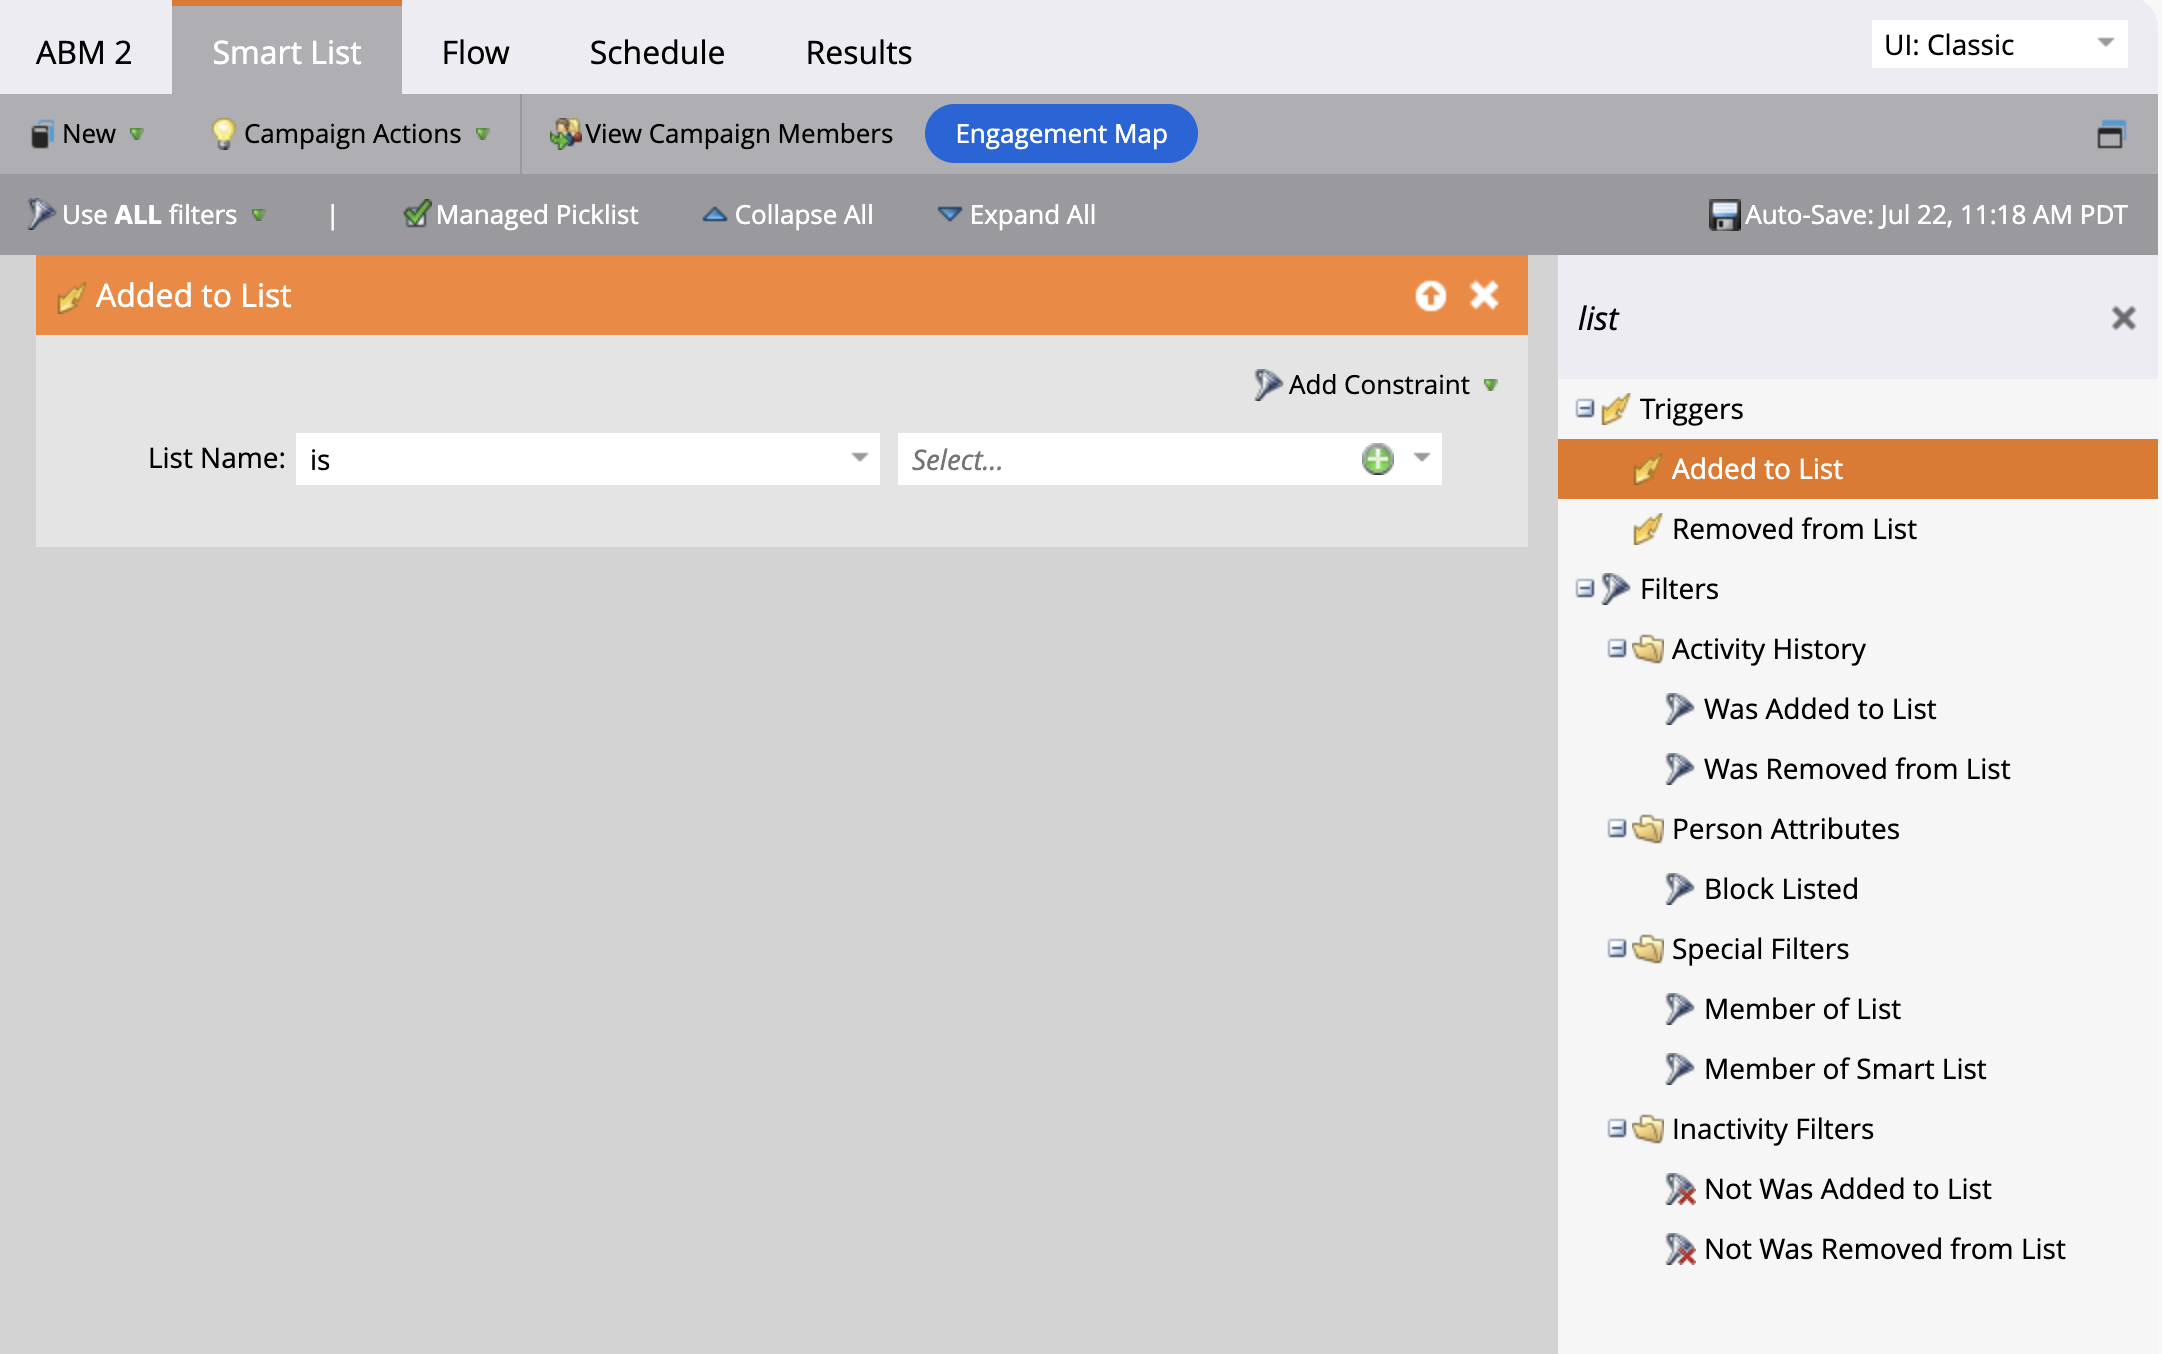
Task: Click the green plus icon in Select field
Action: tap(1378, 459)
